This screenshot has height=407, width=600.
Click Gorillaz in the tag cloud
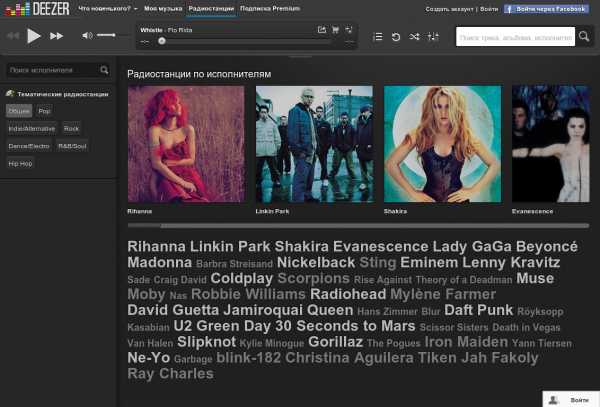coord(335,342)
